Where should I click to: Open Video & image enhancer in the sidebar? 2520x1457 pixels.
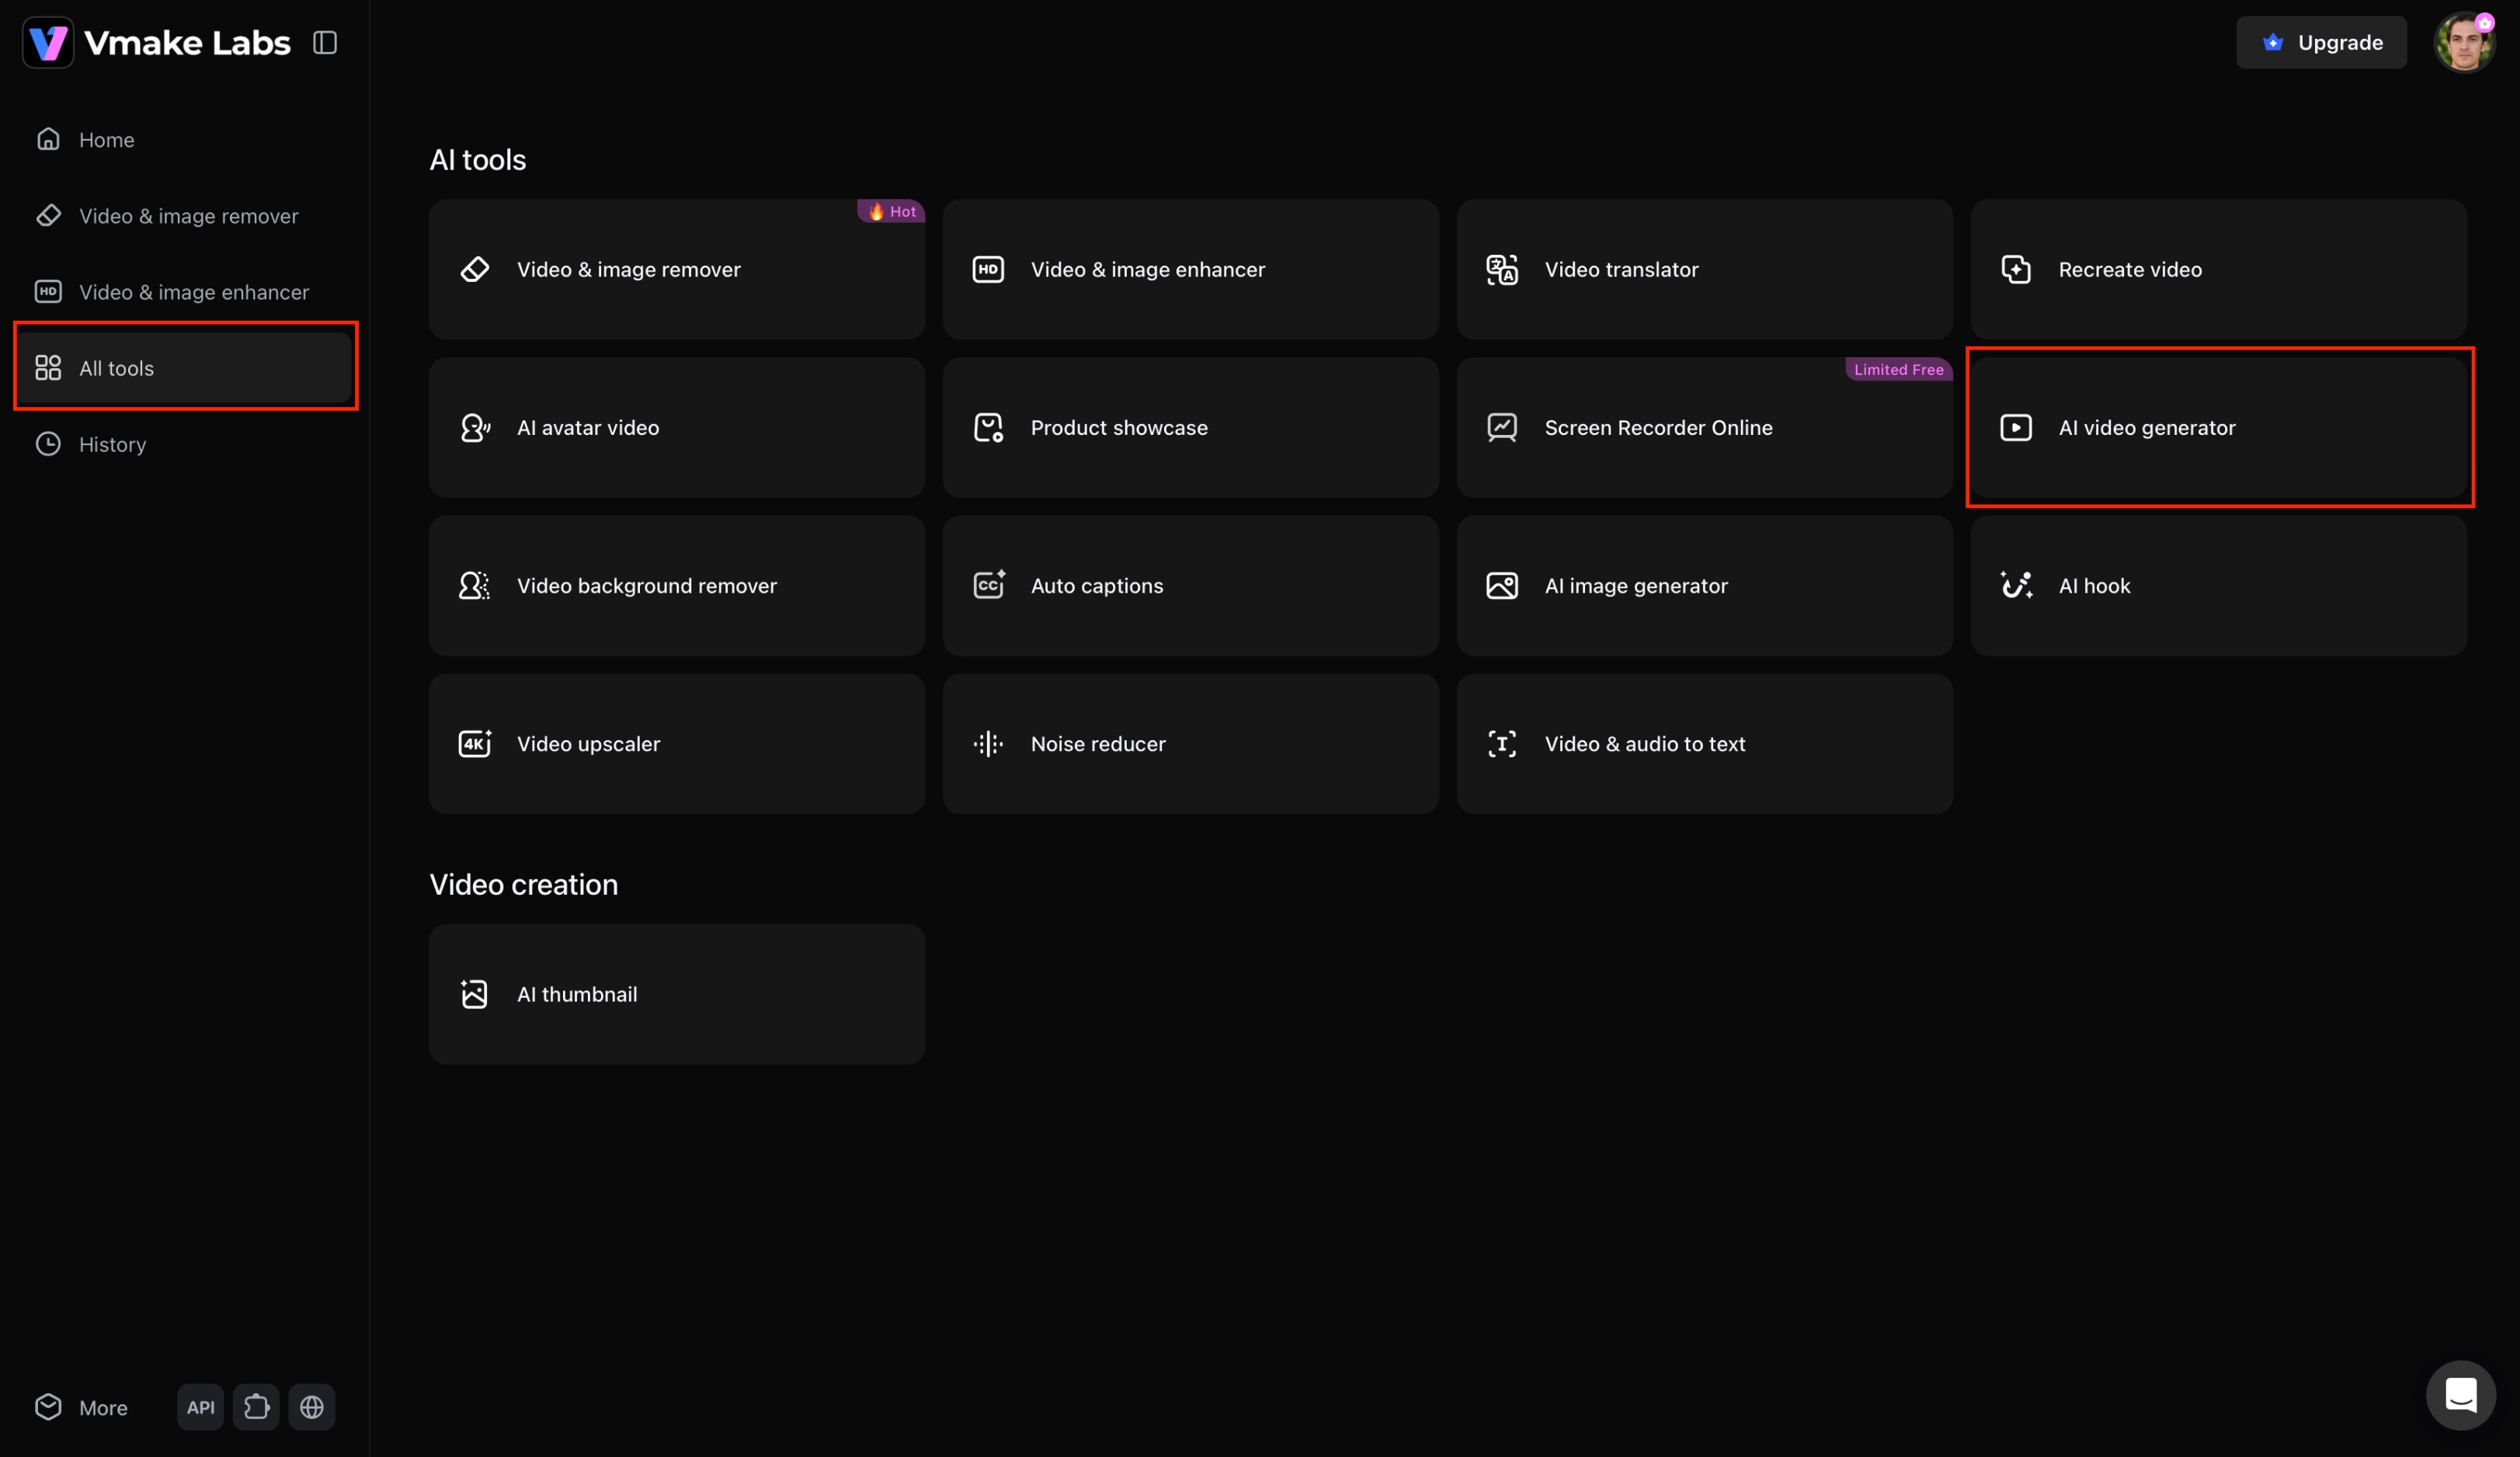(185, 291)
